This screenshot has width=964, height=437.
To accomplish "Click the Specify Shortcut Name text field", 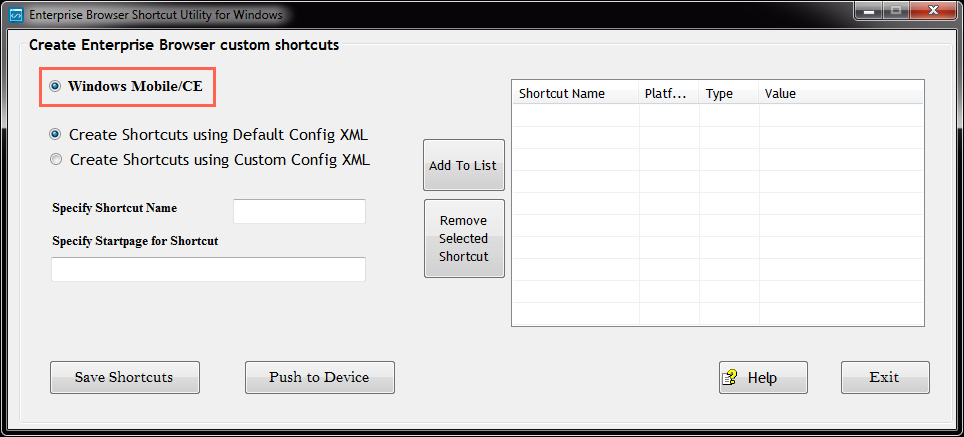I will point(299,211).
